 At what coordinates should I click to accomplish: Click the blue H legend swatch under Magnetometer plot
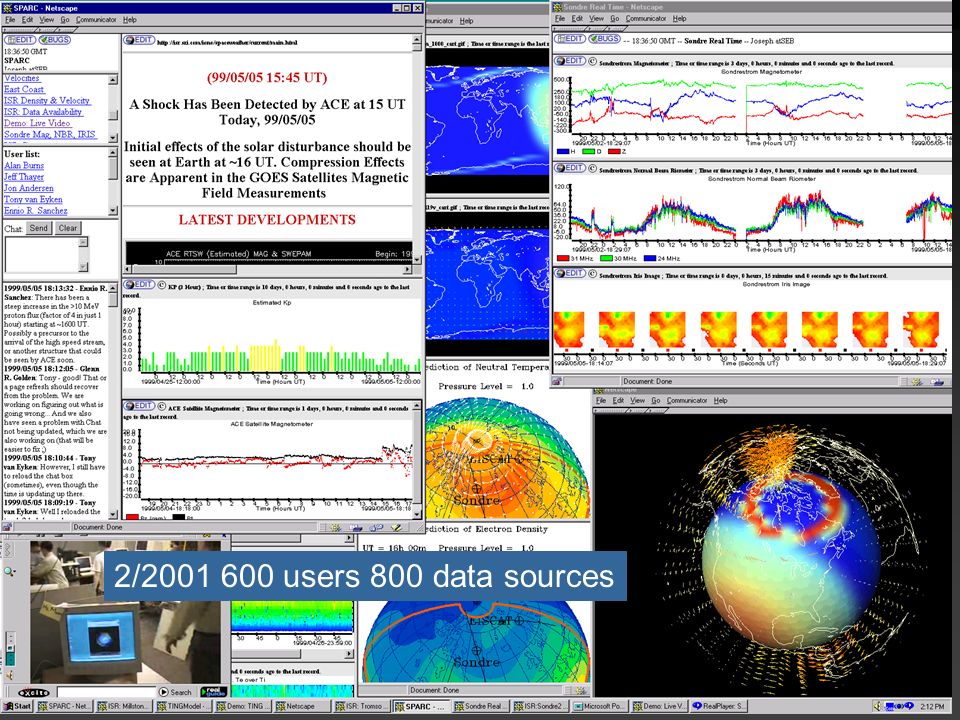pyautogui.click(x=563, y=151)
